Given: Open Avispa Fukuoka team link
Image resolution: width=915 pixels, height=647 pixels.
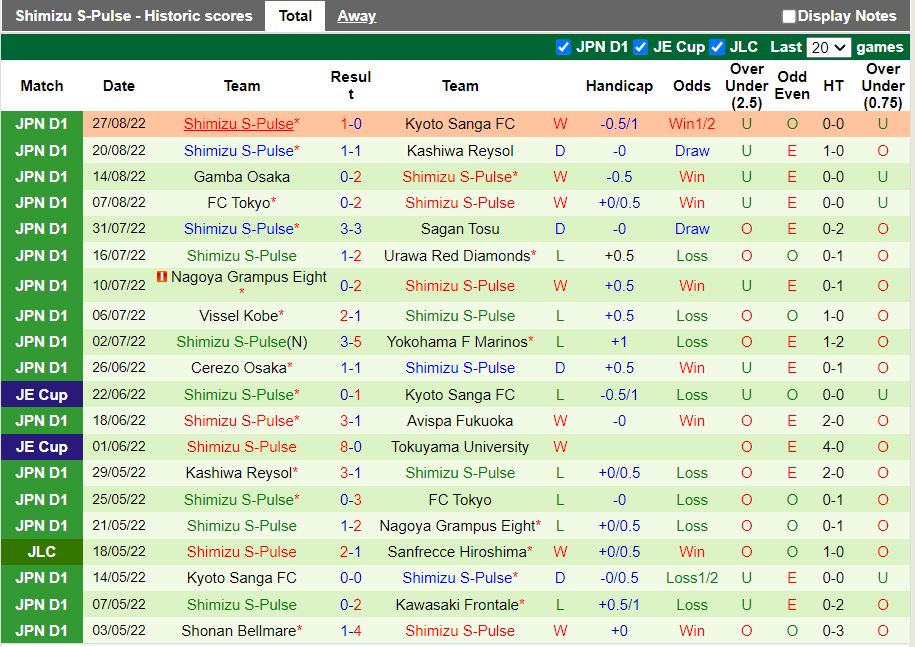Looking at the screenshot, I should click(460, 421).
